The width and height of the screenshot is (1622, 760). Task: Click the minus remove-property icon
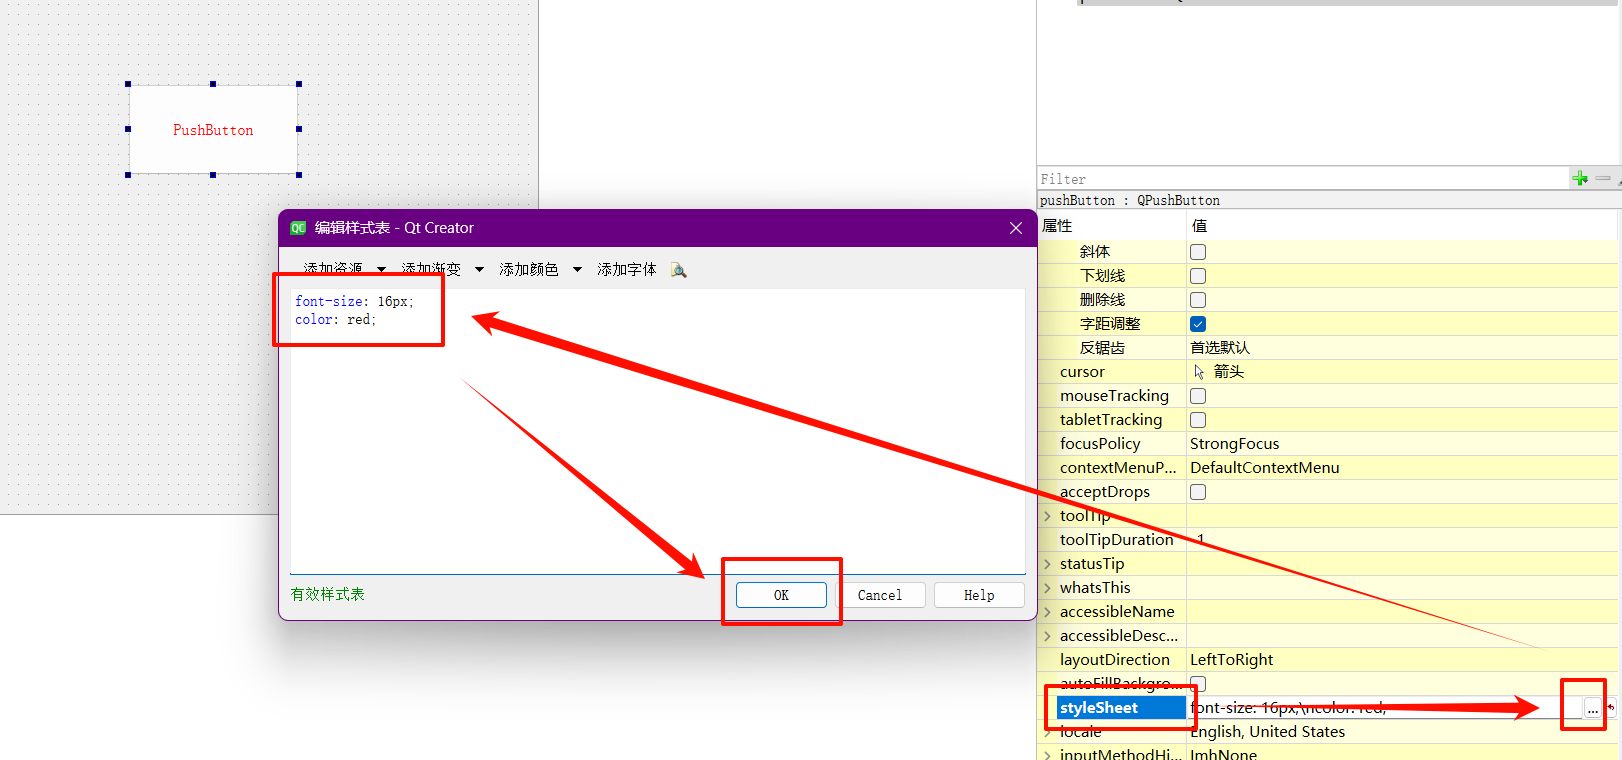coord(1603,178)
